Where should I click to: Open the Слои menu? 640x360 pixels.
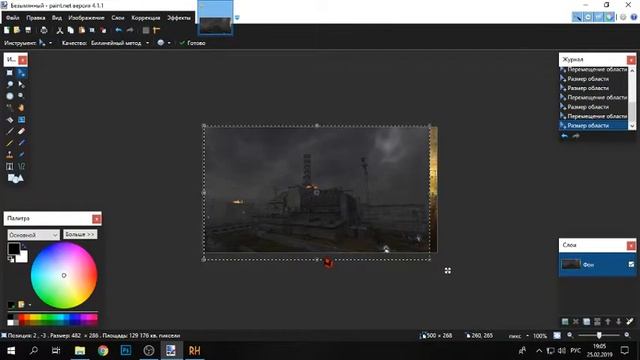click(x=118, y=18)
